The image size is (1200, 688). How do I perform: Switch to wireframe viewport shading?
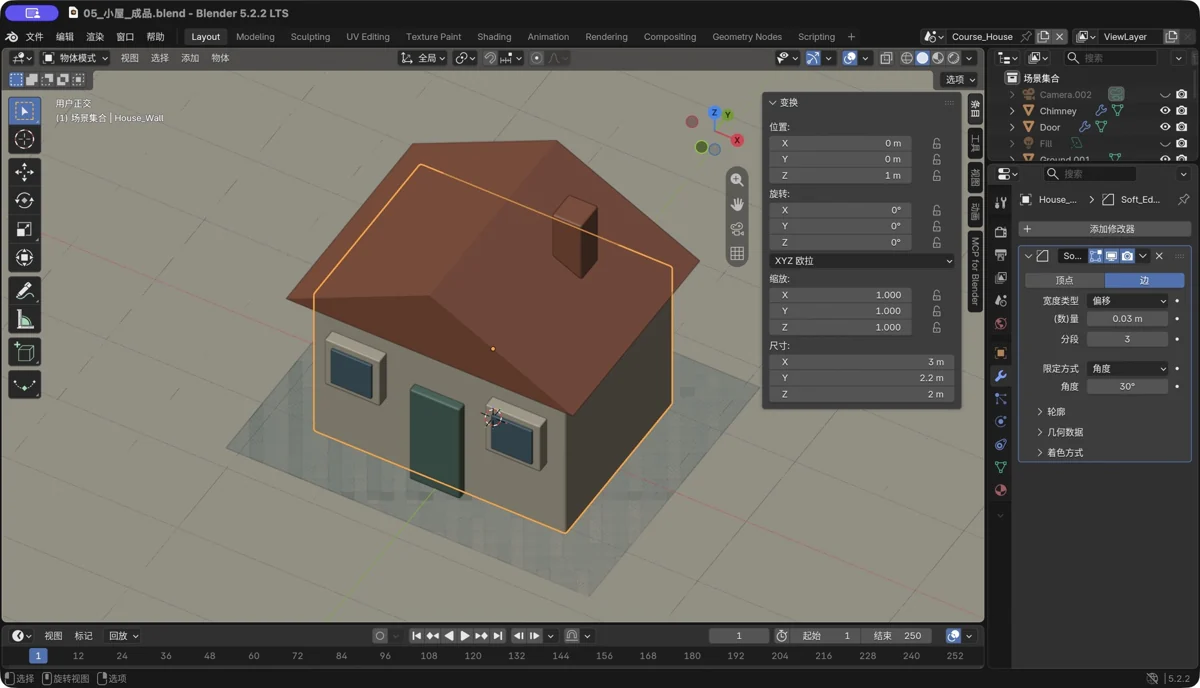click(907, 58)
